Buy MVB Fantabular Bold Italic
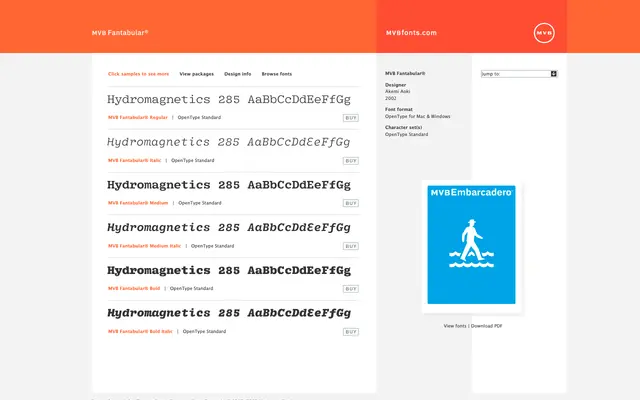Screen dimensions: 640x400 [x=351, y=332]
